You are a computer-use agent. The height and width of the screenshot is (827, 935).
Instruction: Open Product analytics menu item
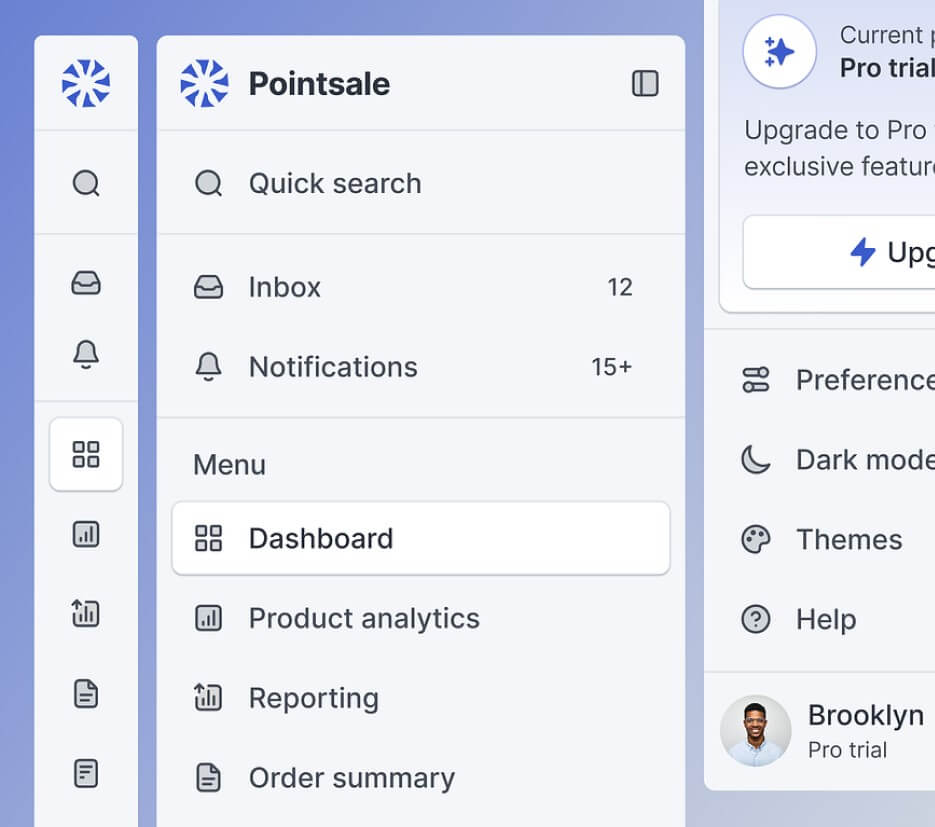point(421,618)
